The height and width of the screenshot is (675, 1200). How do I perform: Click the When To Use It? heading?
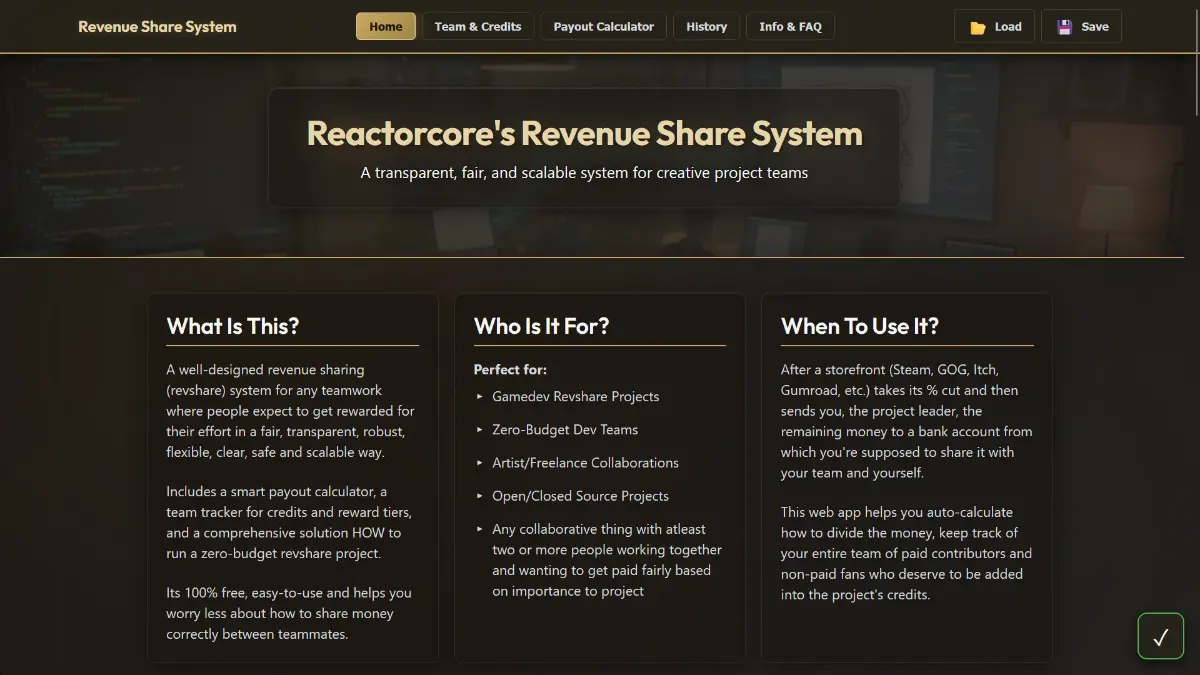point(860,326)
